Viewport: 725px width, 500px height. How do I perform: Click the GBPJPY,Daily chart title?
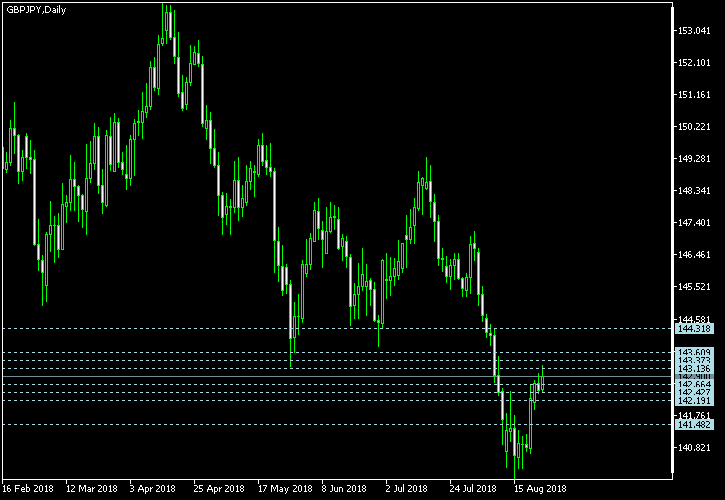click(36, 10)
